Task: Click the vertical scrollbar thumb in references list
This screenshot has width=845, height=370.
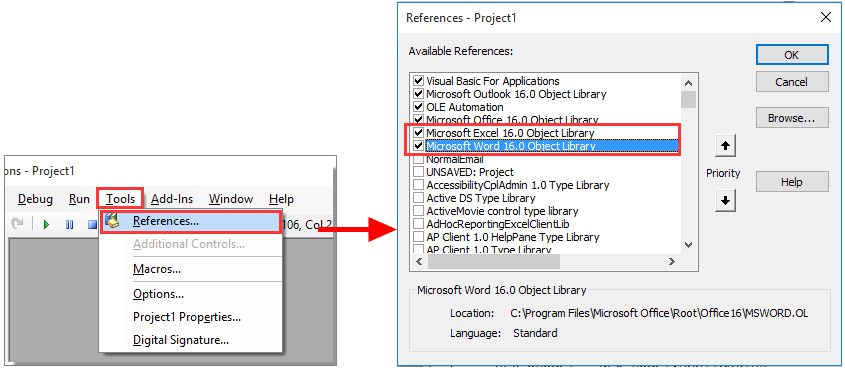Action: pyautogui.click(x=688, y=100)
